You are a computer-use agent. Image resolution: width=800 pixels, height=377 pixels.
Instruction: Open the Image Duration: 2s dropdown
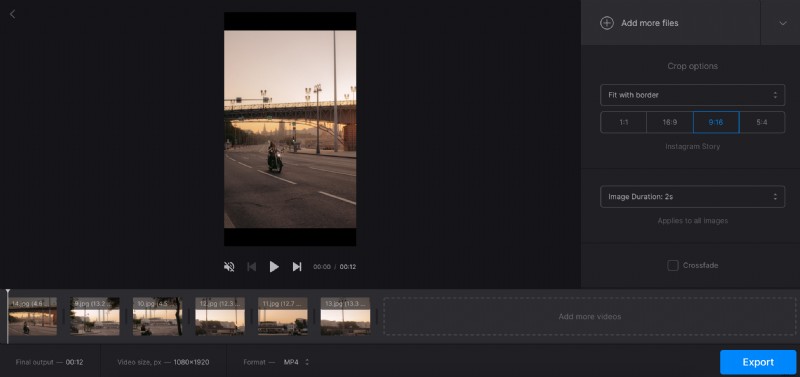(x=692, y=196)
